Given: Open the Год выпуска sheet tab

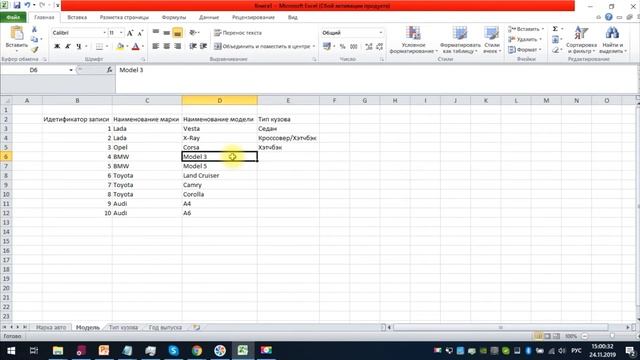Looking at the screenshot, I should pos(165,327).
